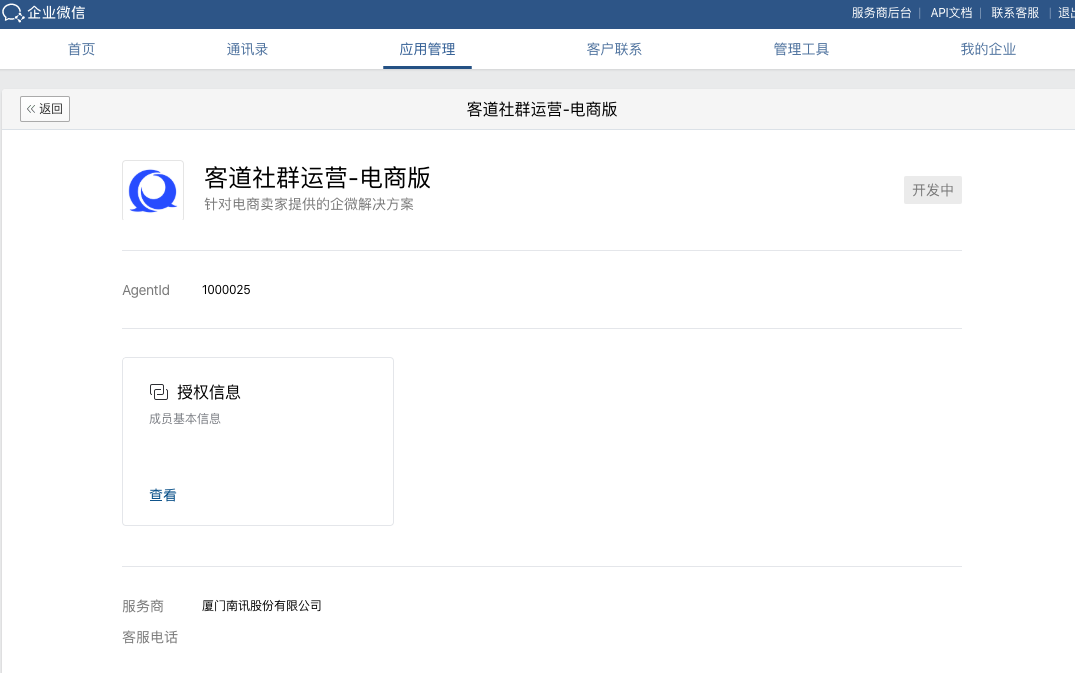Switch to the 通讯录 tab
Viewport: 1075px width, 673px height.
point(247,49)
